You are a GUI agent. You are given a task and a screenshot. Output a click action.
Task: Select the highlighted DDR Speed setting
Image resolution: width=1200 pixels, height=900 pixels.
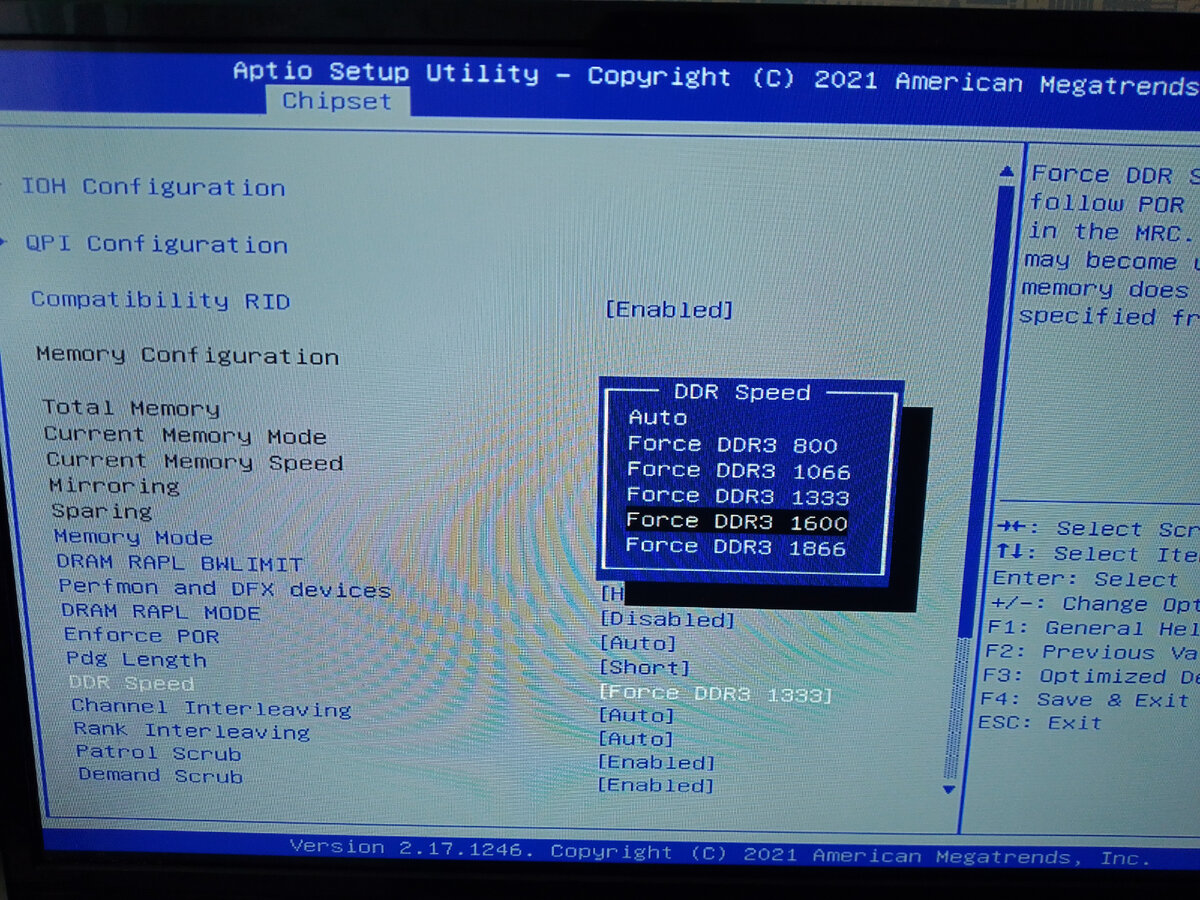131,684
